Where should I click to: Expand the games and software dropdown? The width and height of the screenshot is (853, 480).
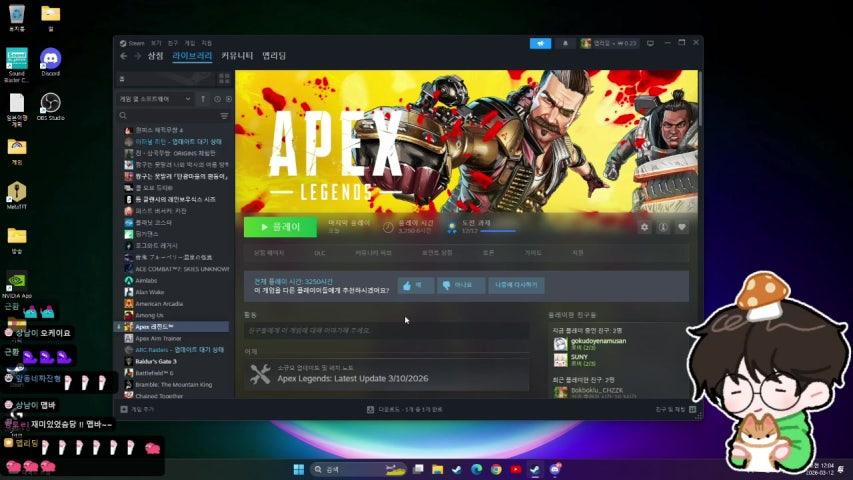155,99
